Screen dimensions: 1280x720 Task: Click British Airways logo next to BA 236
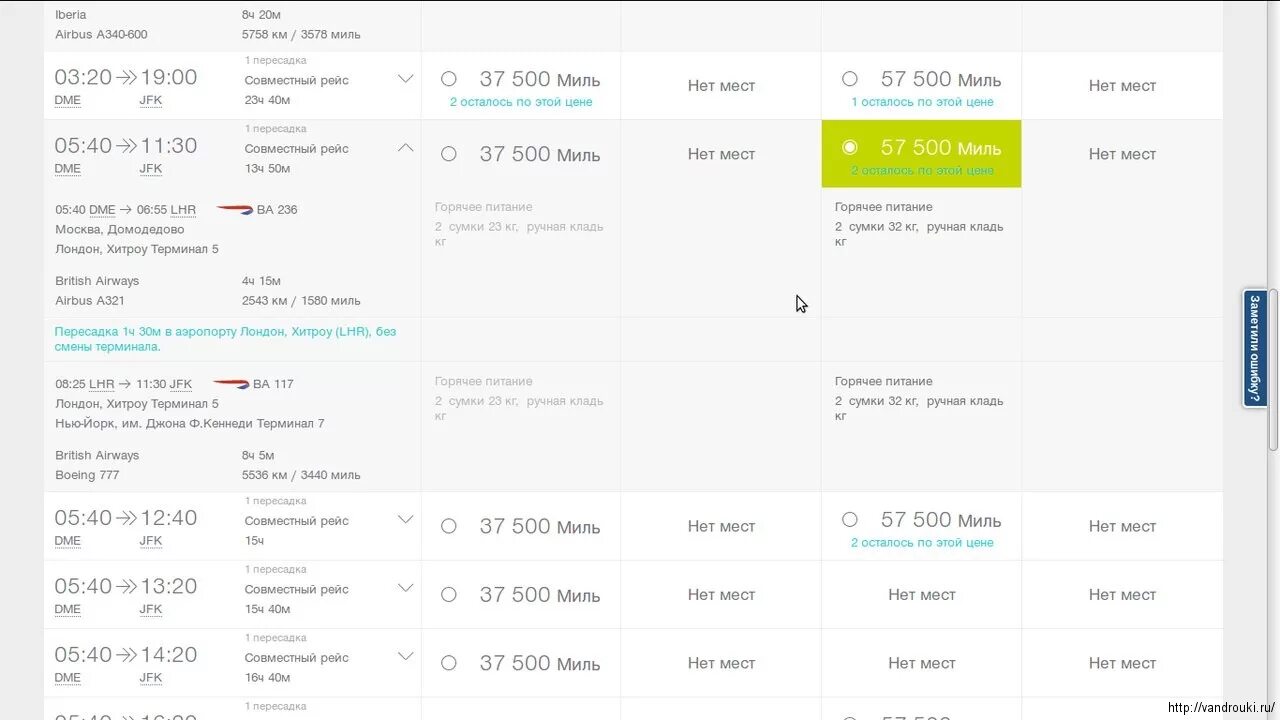[x=234, y=209]
